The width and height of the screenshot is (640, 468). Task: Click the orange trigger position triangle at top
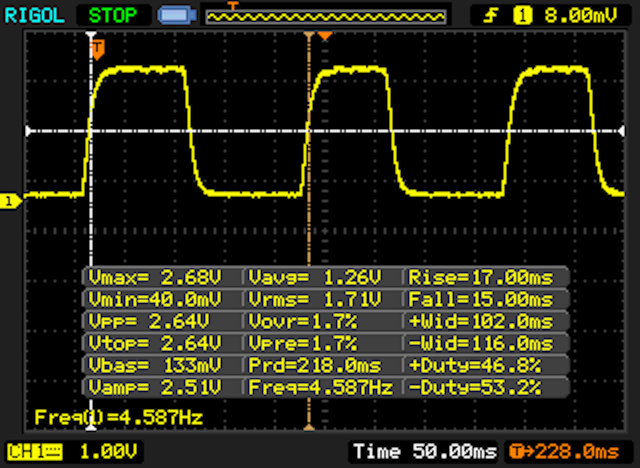325,36
